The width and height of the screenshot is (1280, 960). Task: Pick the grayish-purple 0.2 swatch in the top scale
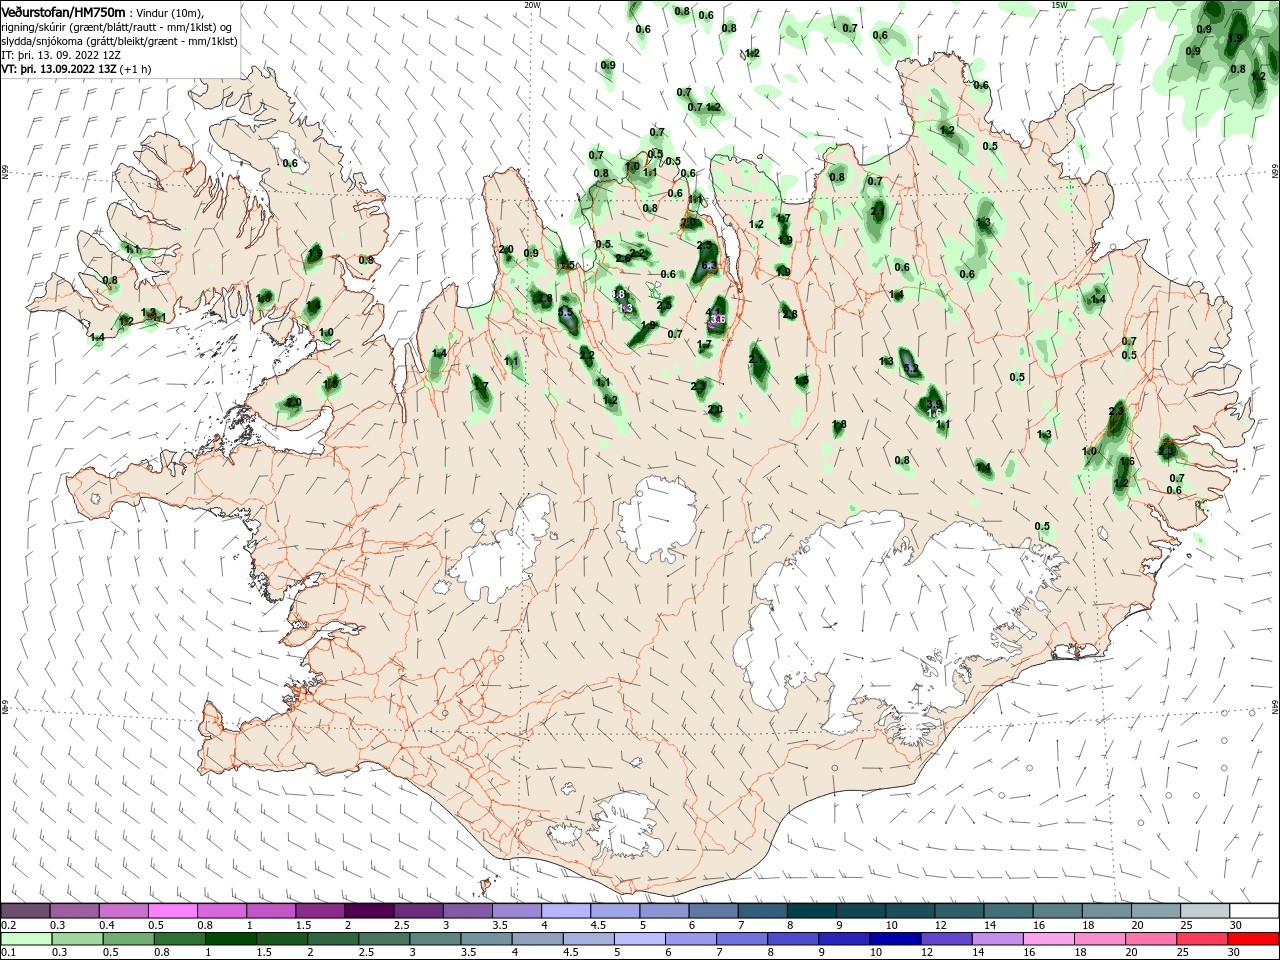tap(25, 910)
